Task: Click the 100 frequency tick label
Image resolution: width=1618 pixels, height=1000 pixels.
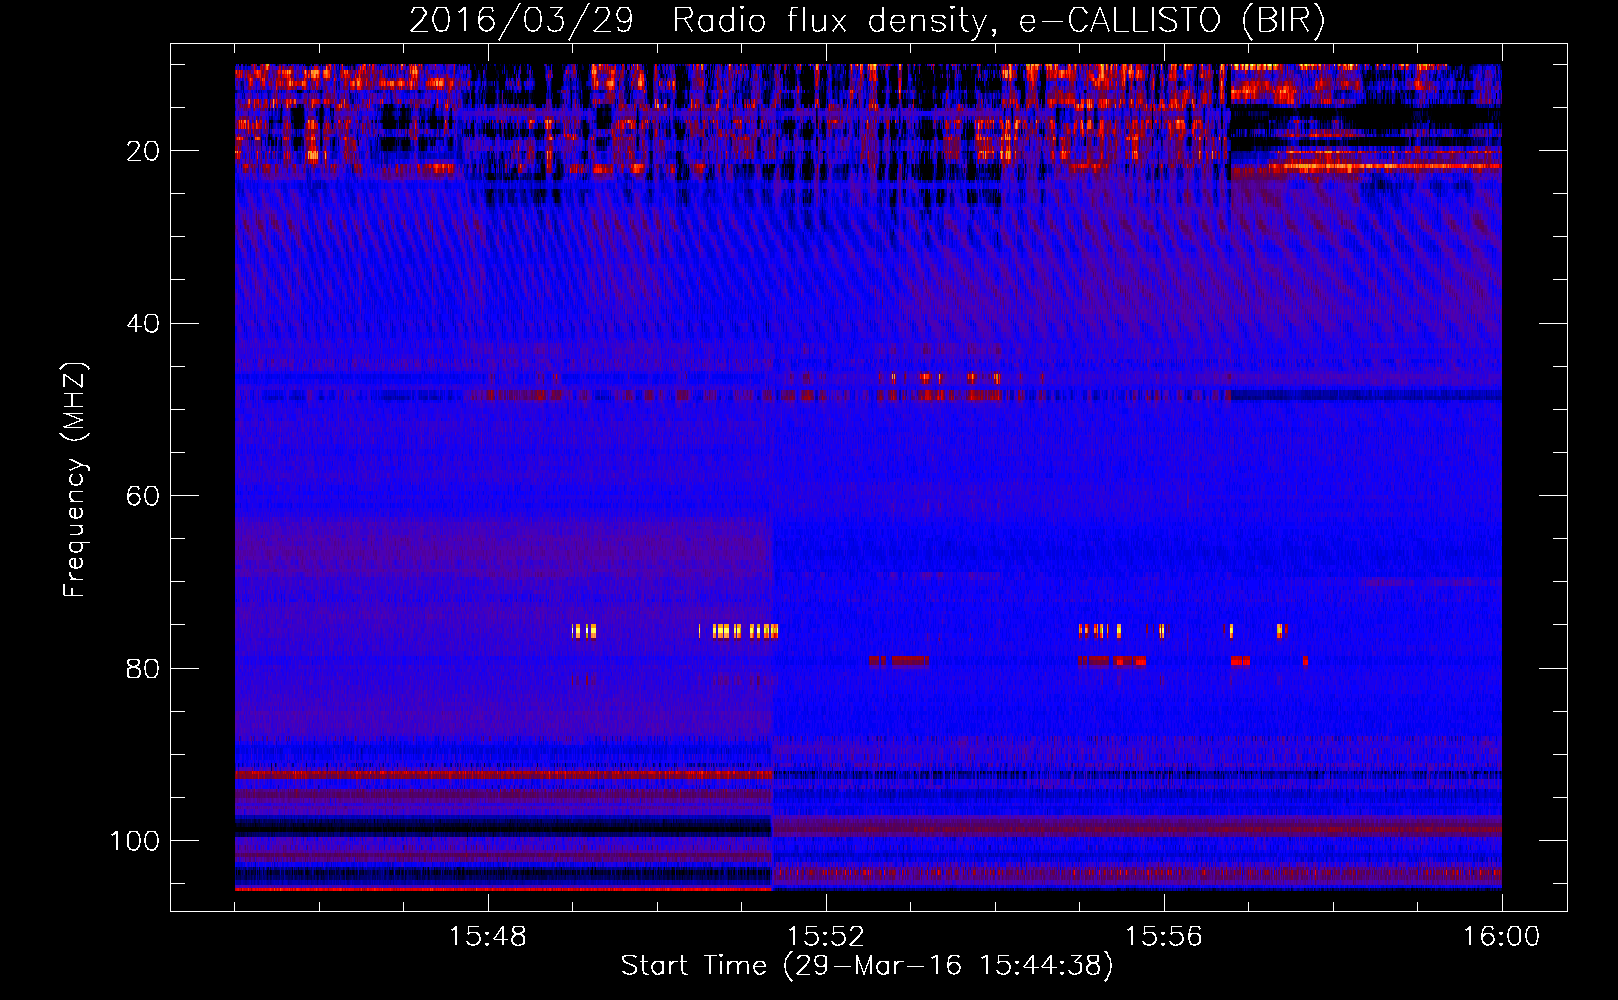Action: (135, 841)
